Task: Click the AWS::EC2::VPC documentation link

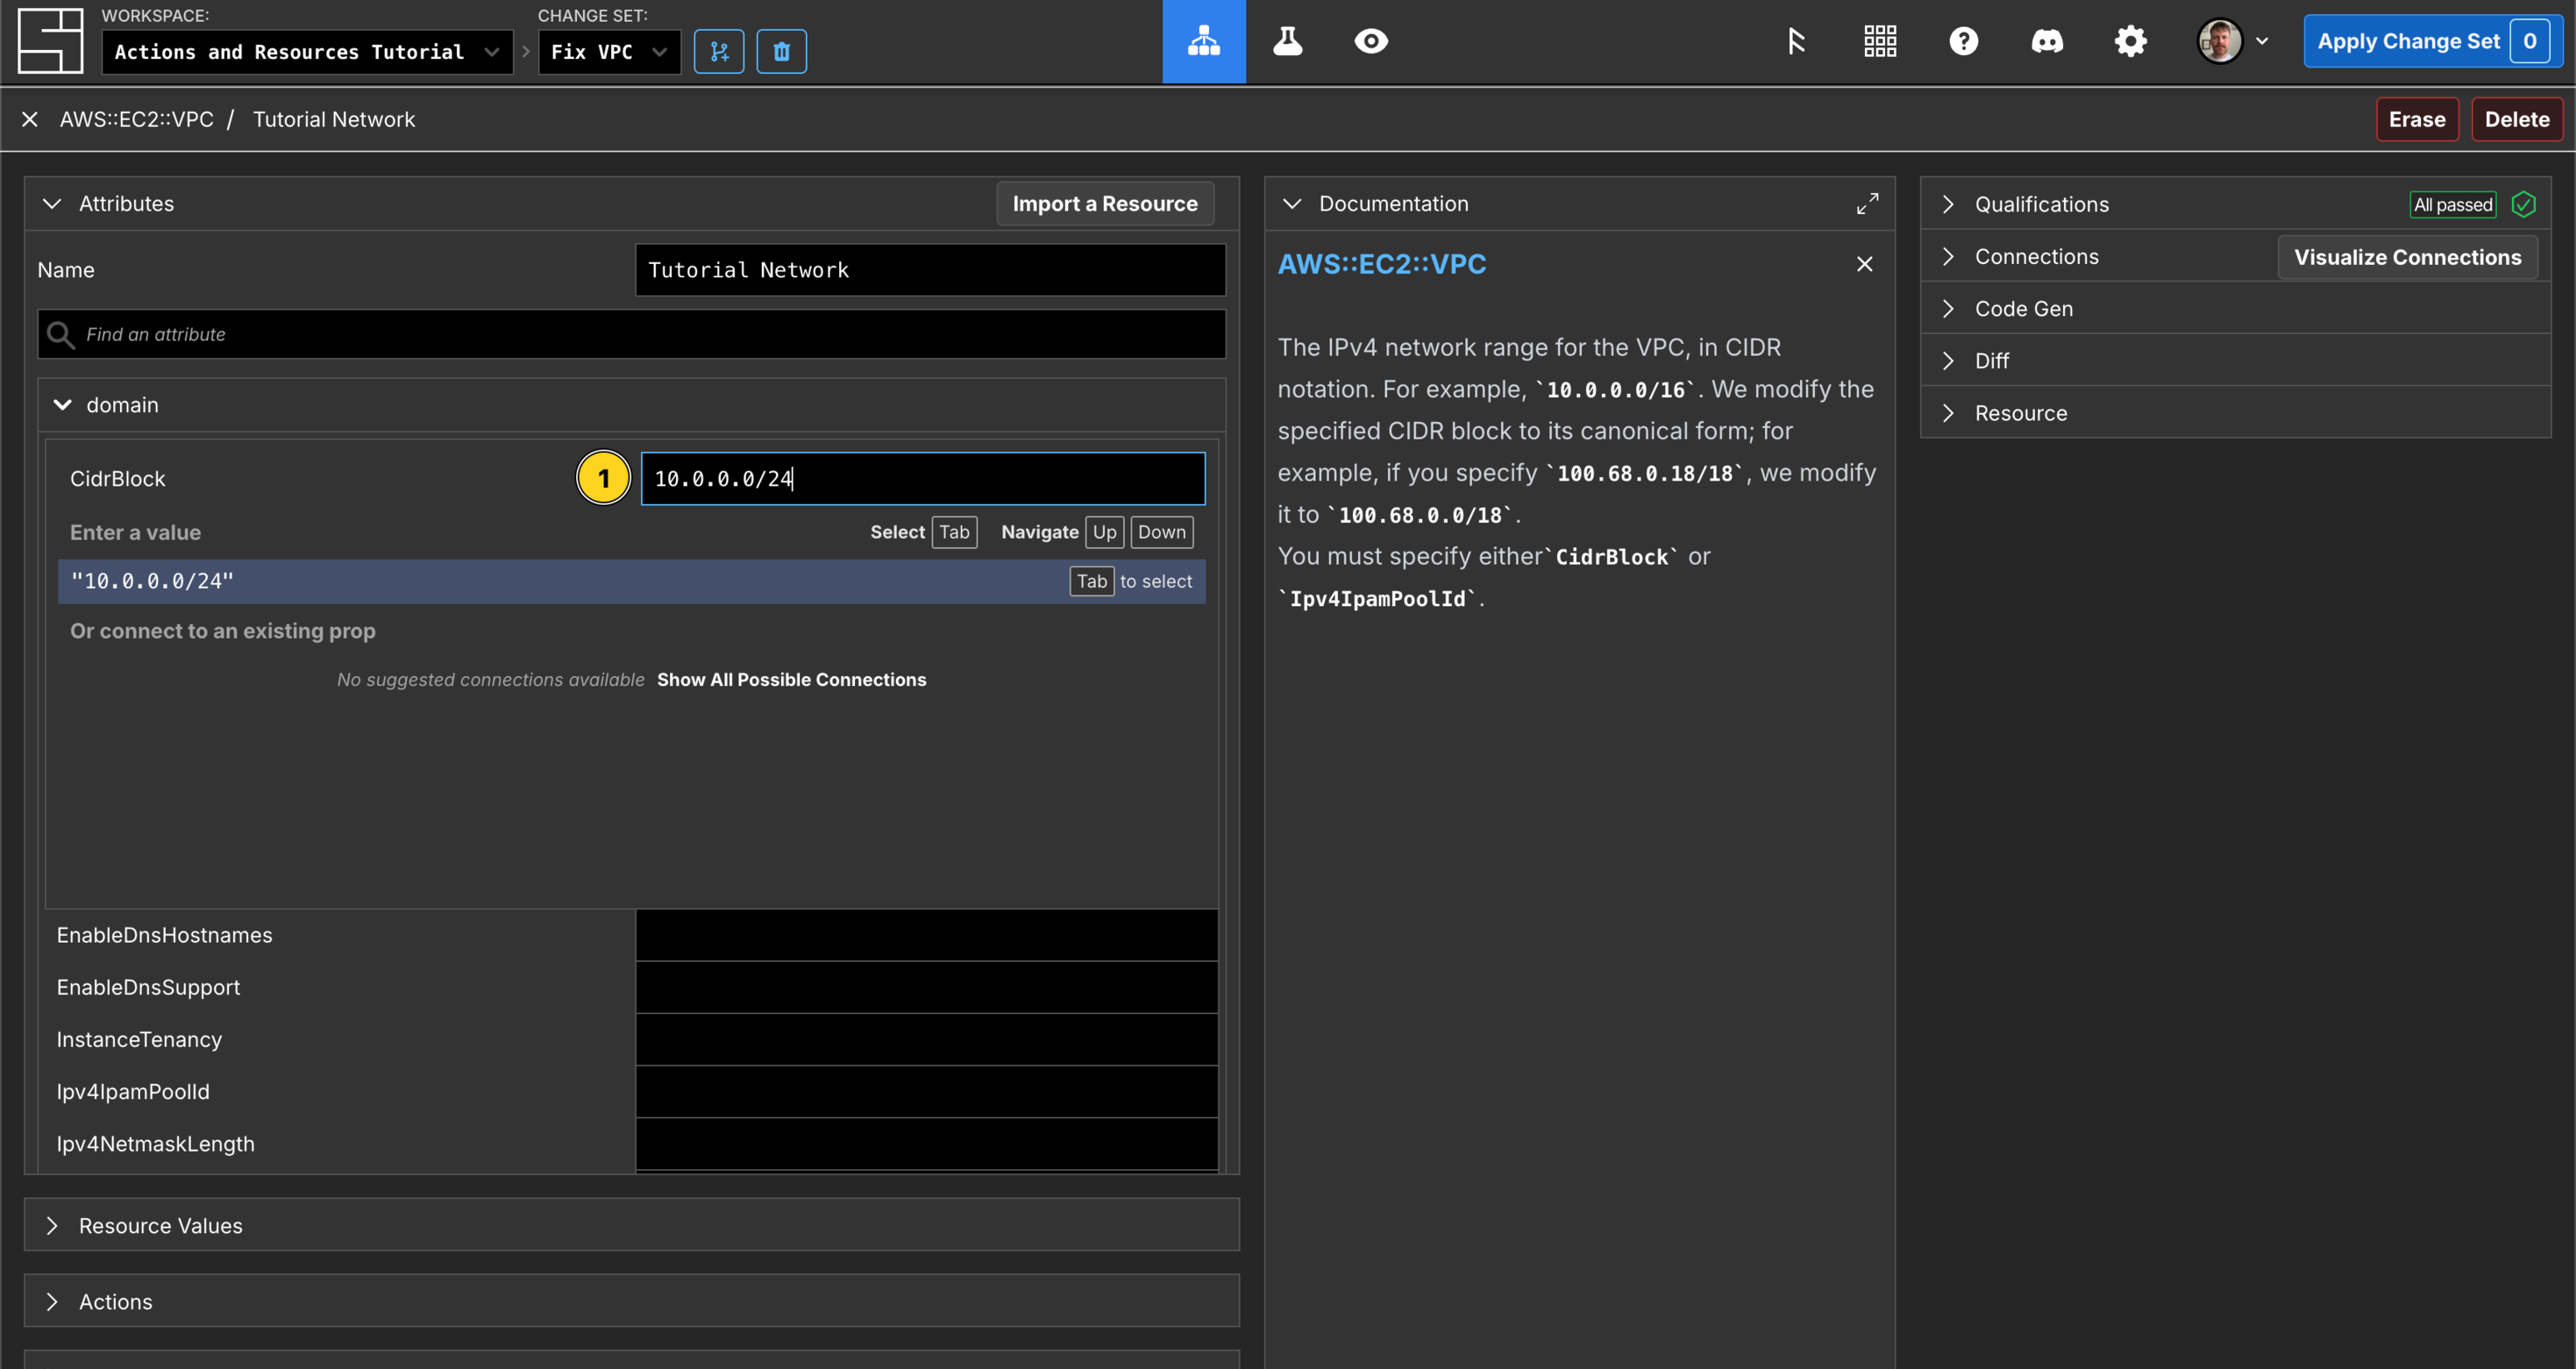Action: tap(1382, 264)
